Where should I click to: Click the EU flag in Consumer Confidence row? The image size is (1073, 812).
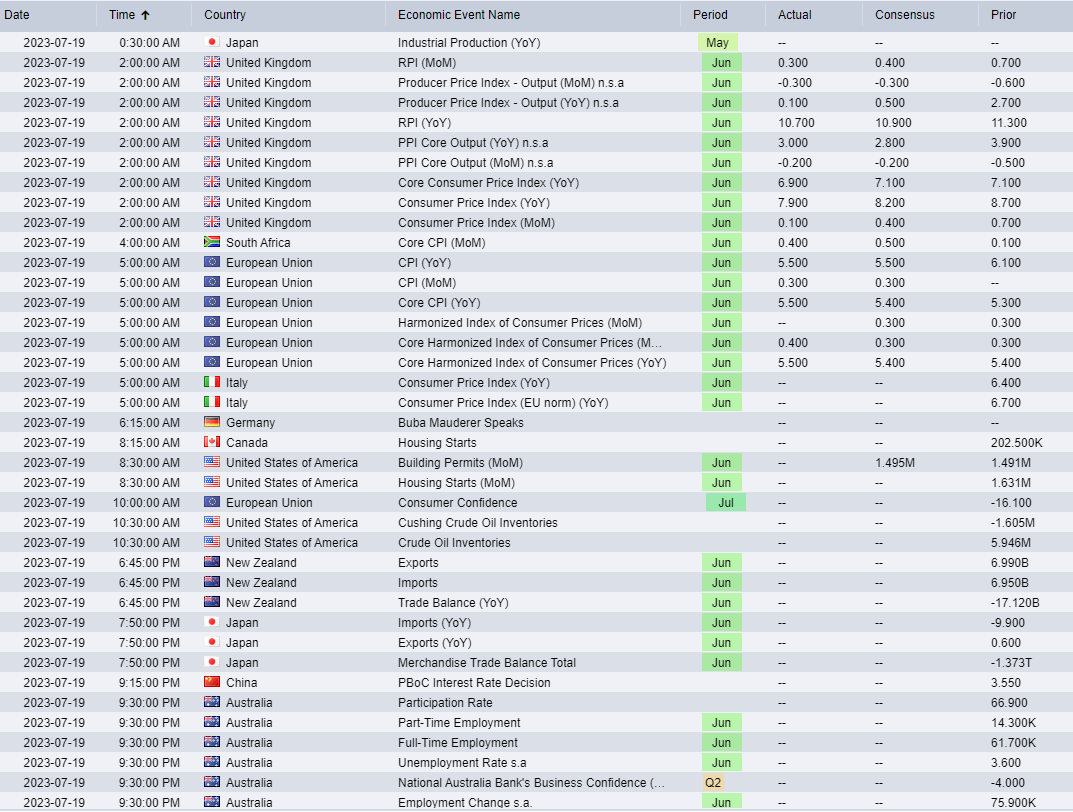212,501
